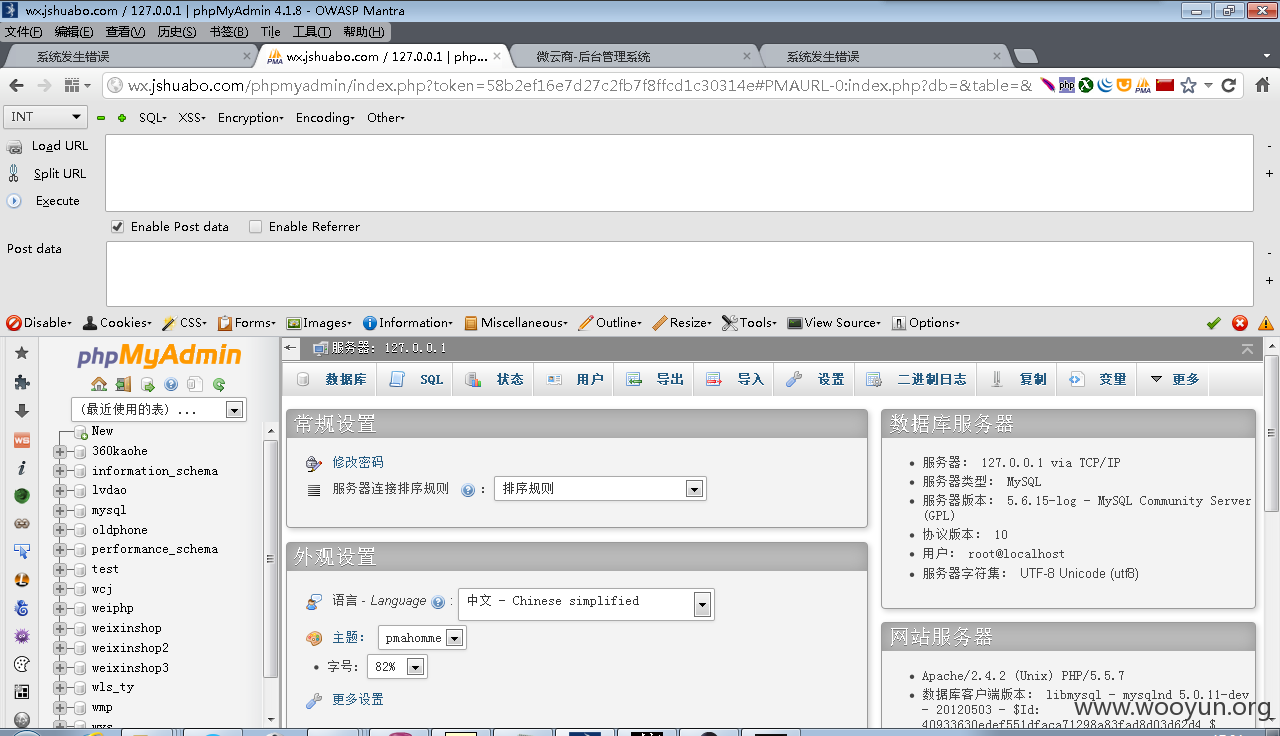Open the 状态 Status tab
1280x736 pixels.
(494, 380)
